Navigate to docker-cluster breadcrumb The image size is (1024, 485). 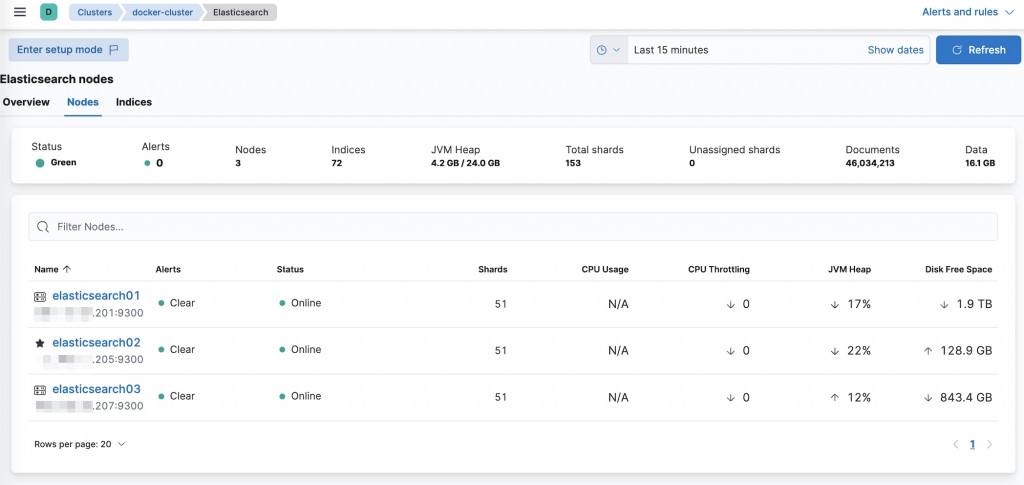(x=164, y=12)
